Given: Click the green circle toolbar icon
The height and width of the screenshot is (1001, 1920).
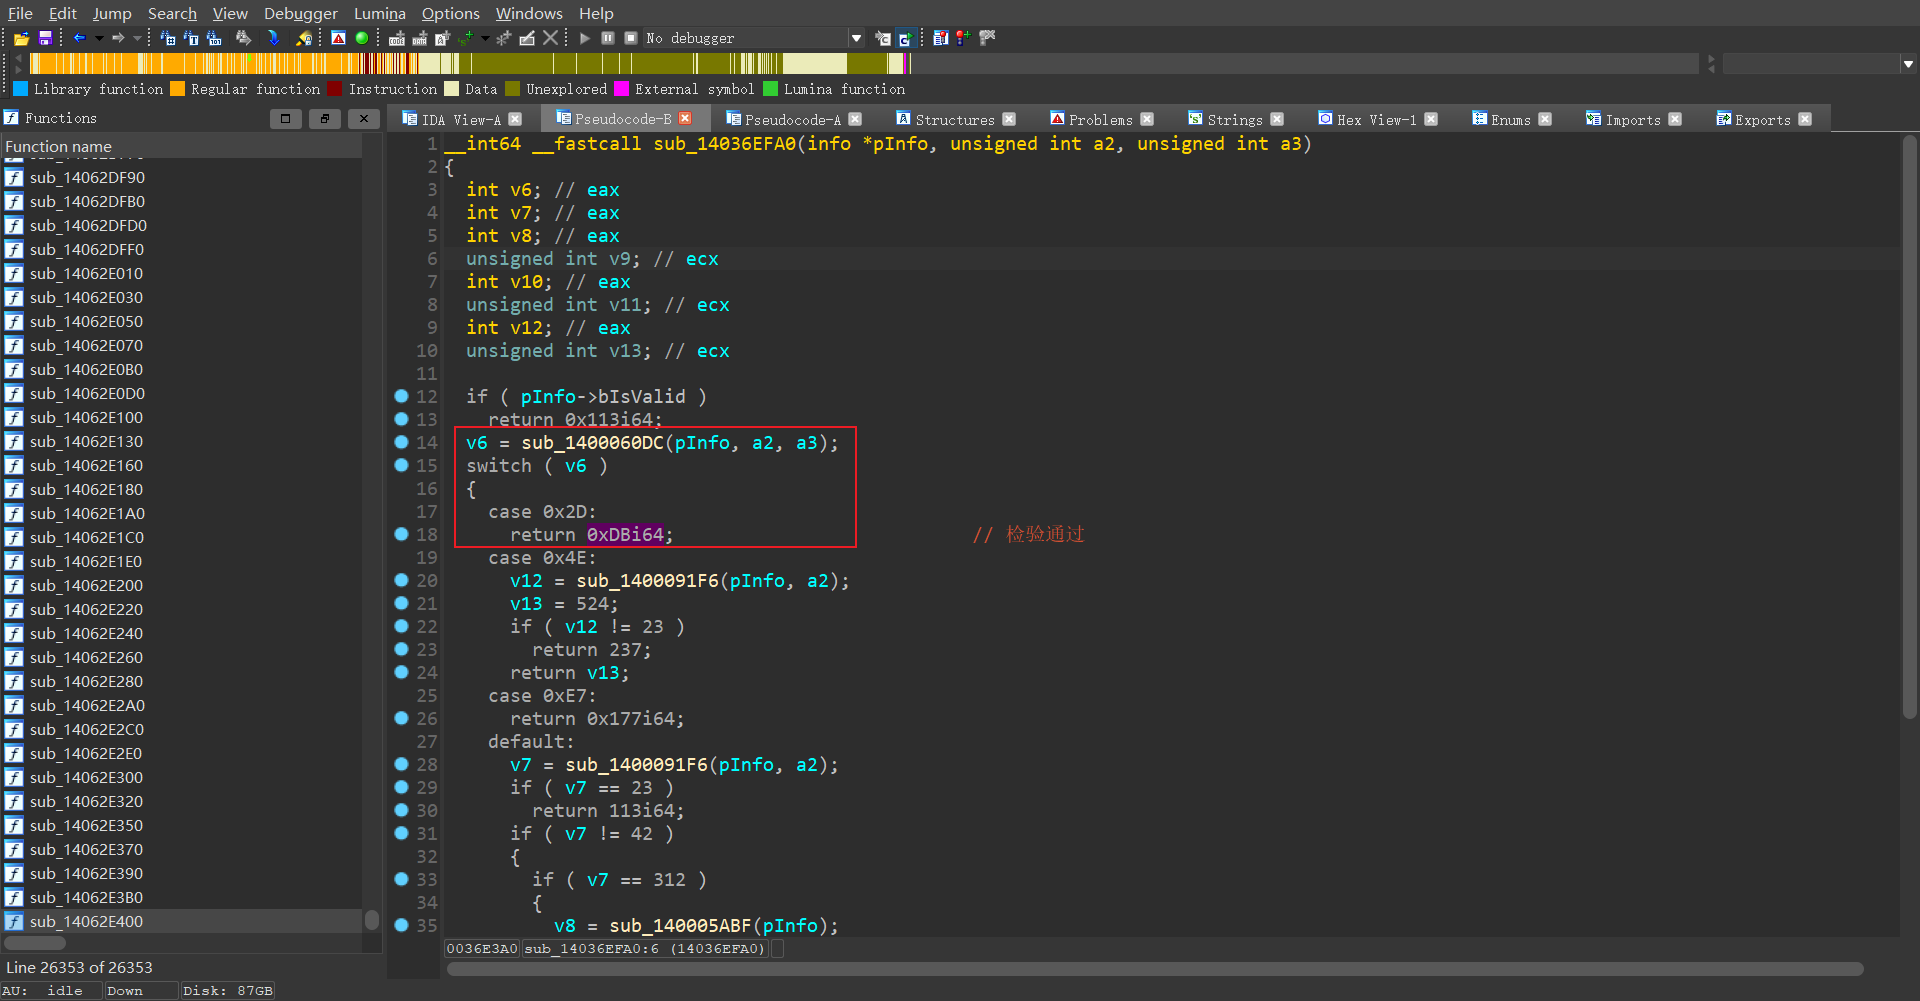Looking at the screenshot, I should (362, 38).
